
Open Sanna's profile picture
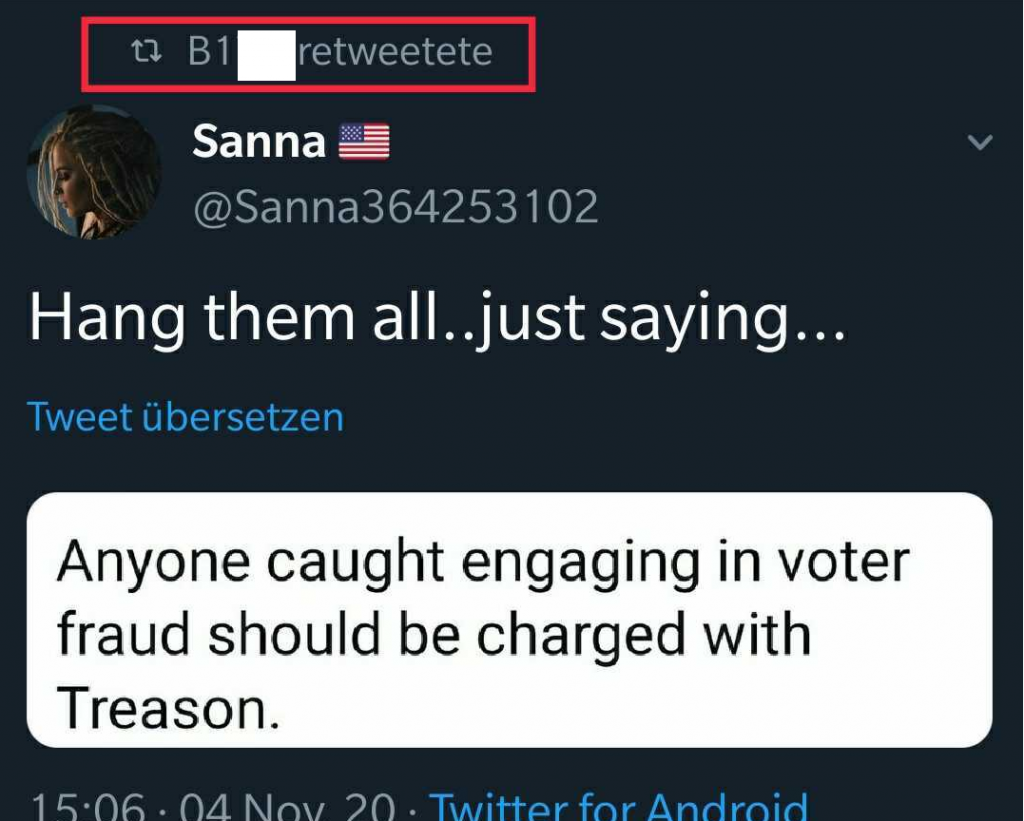coord(94,172)
